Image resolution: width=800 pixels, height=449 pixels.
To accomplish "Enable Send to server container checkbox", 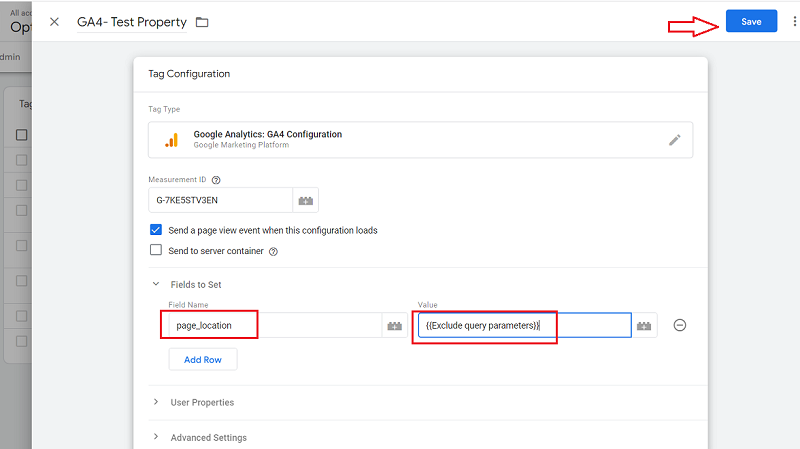I will pyautogui.click(x=156, y=250).
